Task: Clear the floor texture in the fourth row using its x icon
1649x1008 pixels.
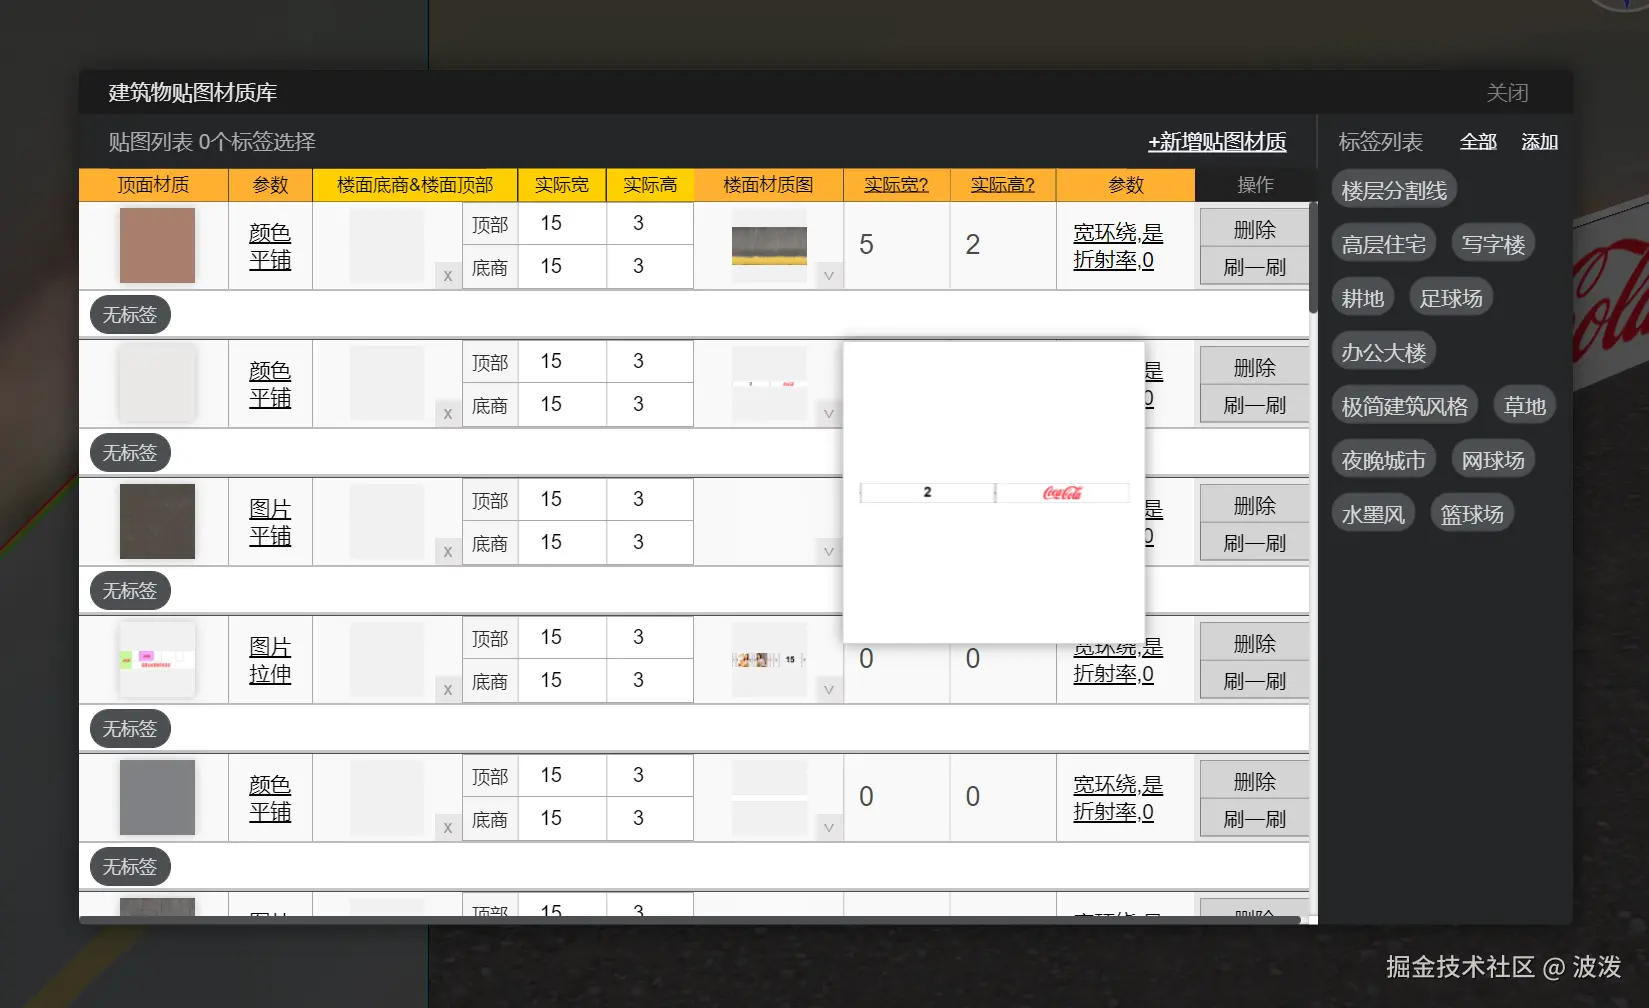Action: tap(447, 690)
